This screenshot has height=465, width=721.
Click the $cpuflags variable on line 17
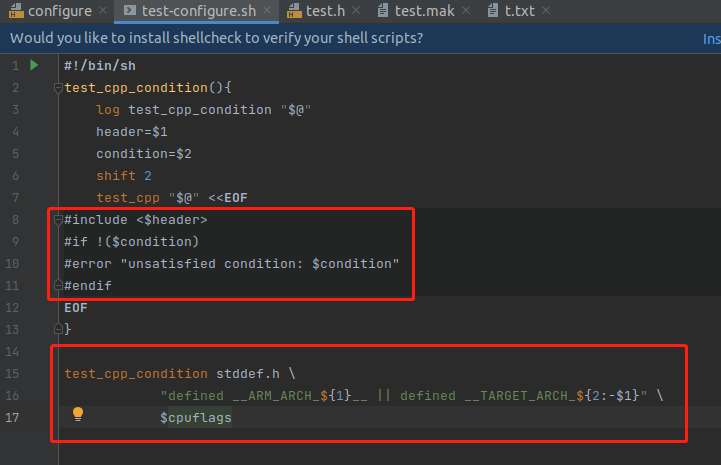pos(196,418)
